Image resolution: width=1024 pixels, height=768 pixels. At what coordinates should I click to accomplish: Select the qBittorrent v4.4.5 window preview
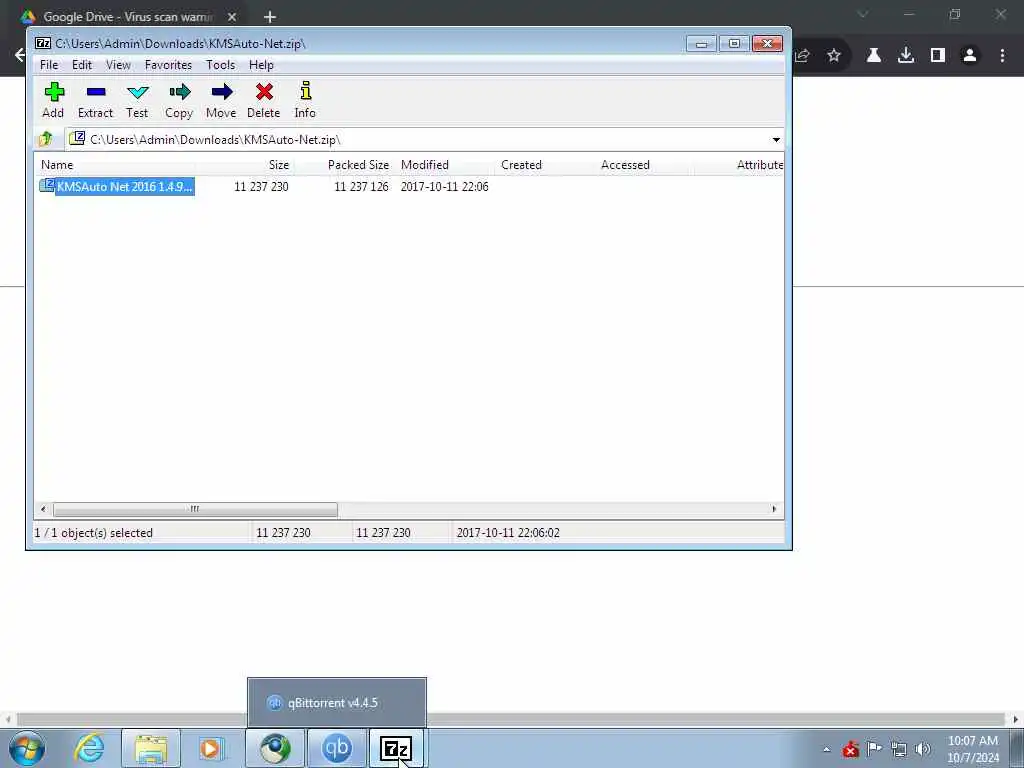tap(337, 703)
